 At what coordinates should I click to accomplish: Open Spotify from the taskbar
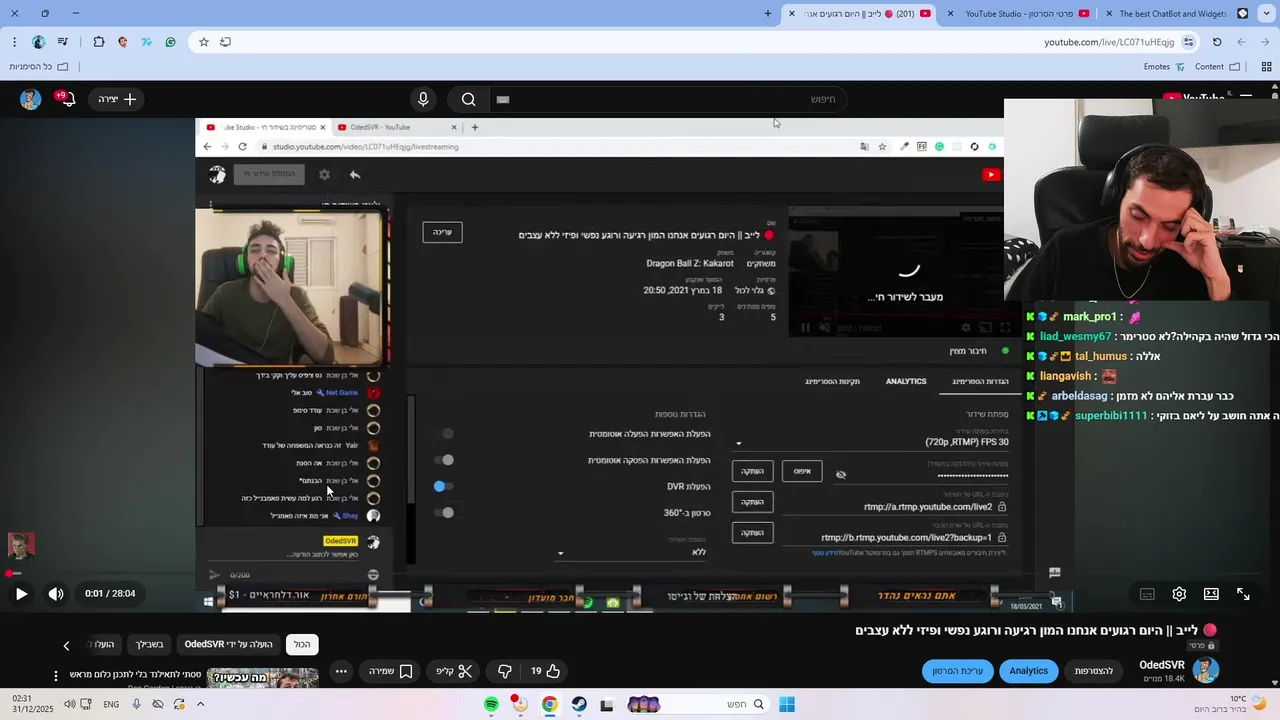coord(491,705)
